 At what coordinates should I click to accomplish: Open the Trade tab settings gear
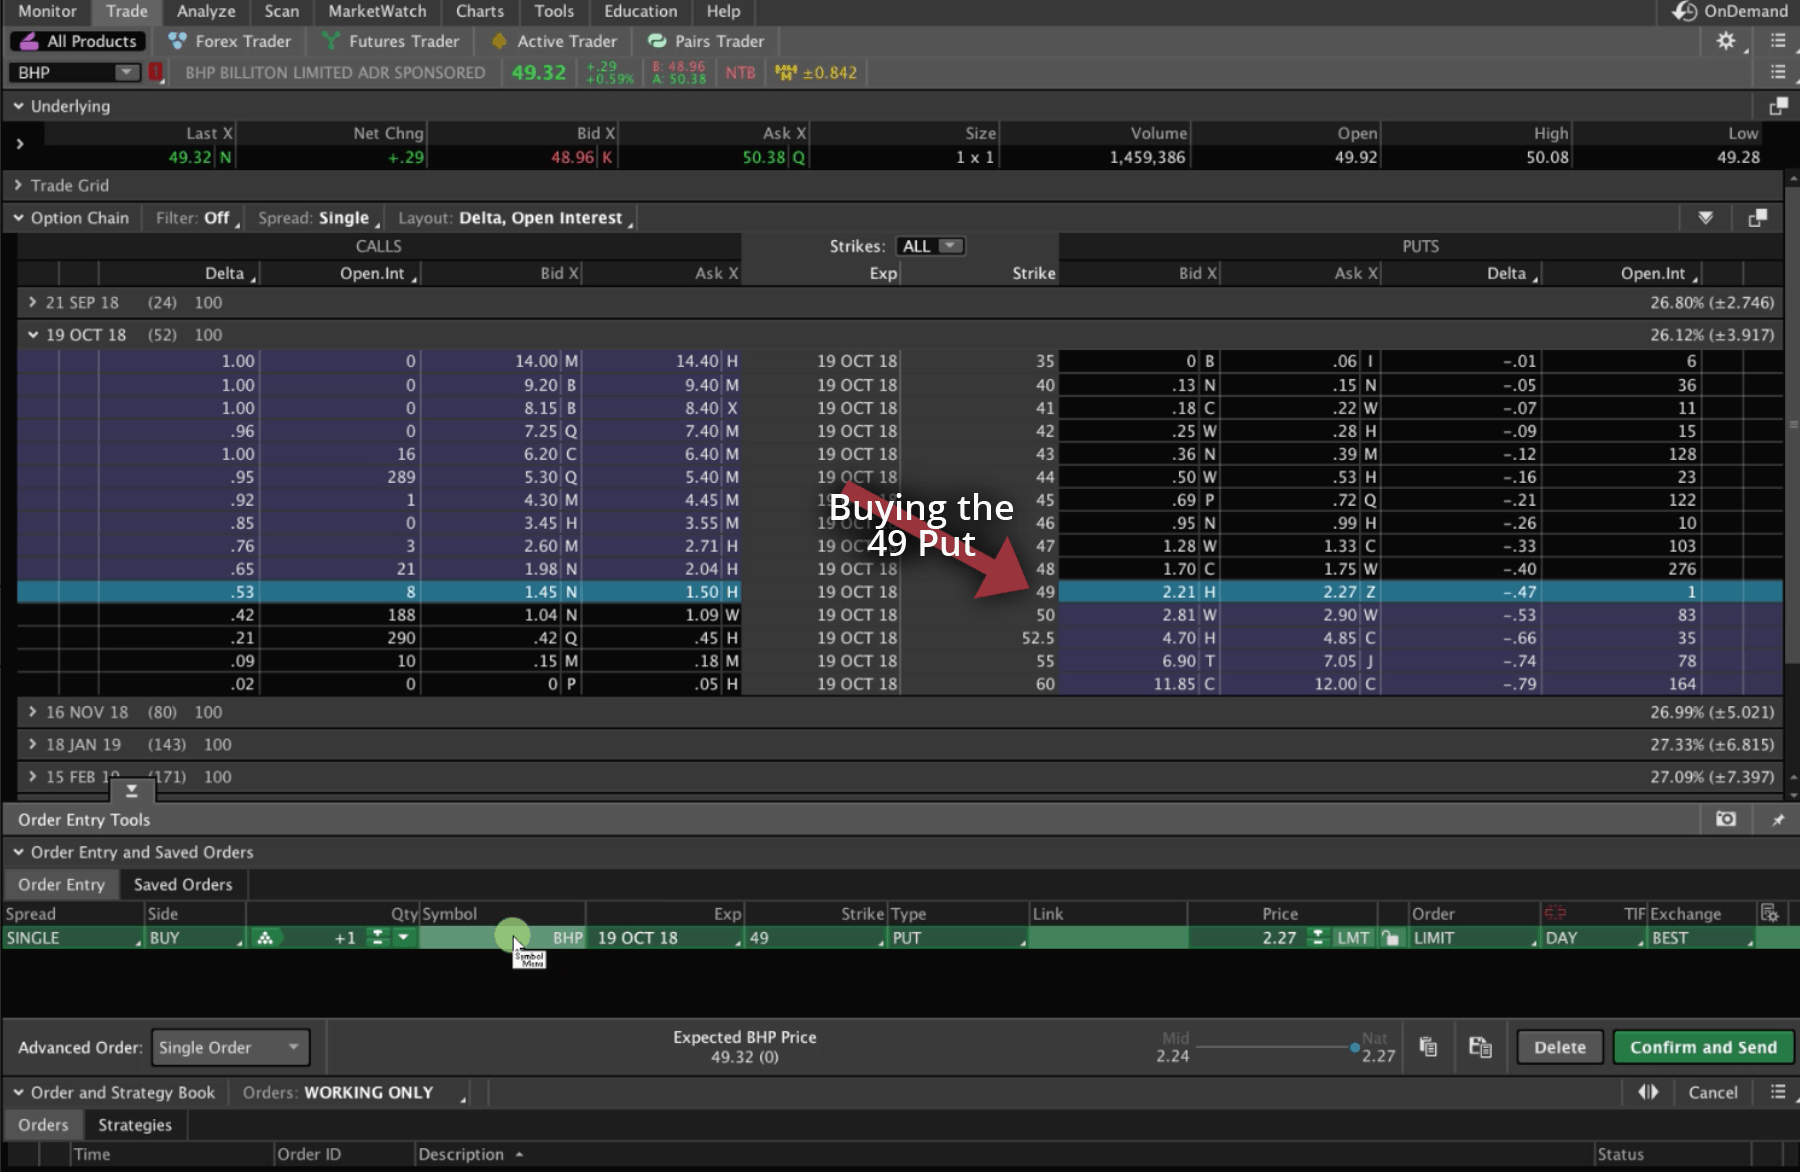point(1726,41)
